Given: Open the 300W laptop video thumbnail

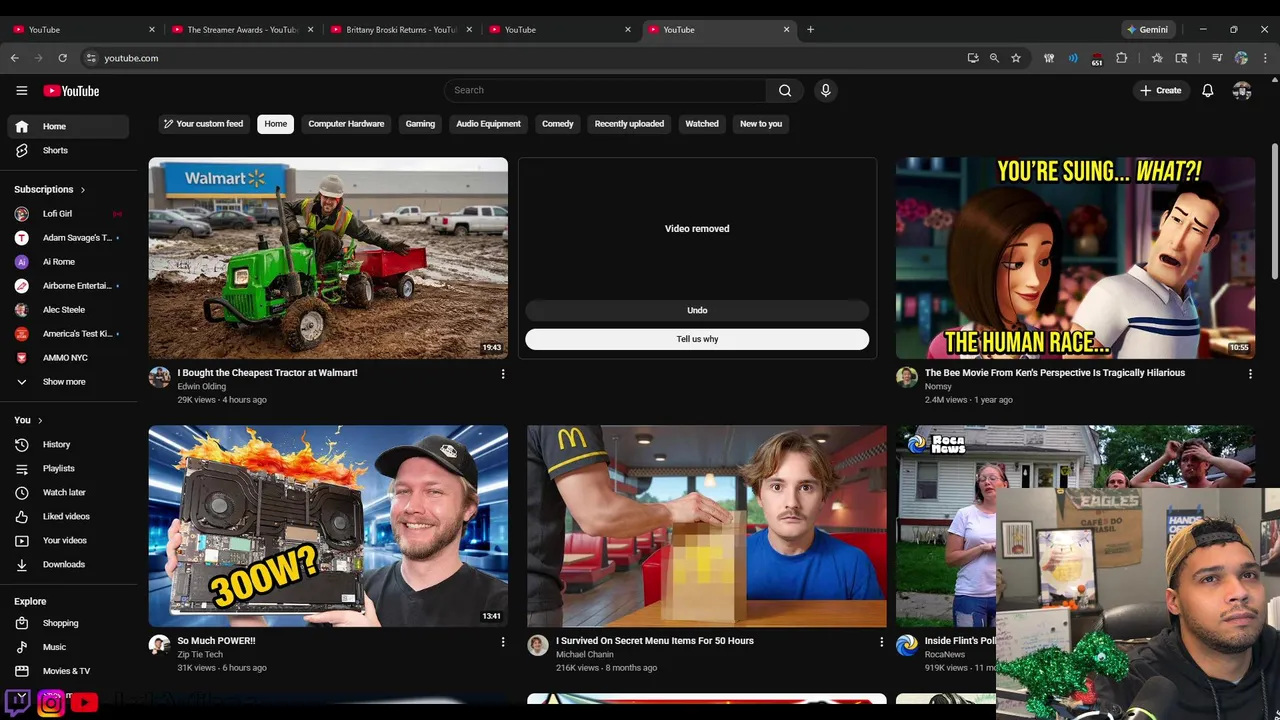Looking at the screenshot, I should 328,526.
